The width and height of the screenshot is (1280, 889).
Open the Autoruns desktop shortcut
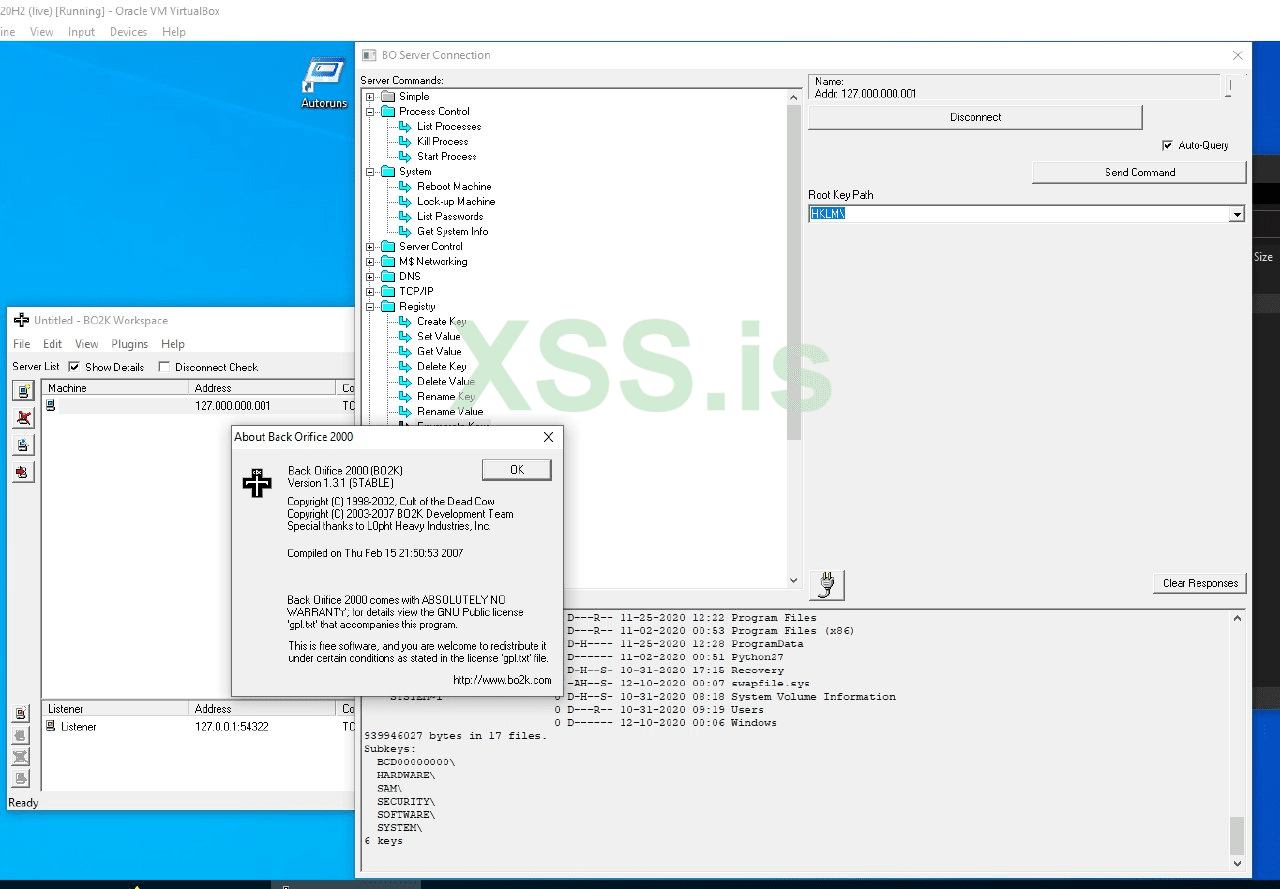point(324,82)
